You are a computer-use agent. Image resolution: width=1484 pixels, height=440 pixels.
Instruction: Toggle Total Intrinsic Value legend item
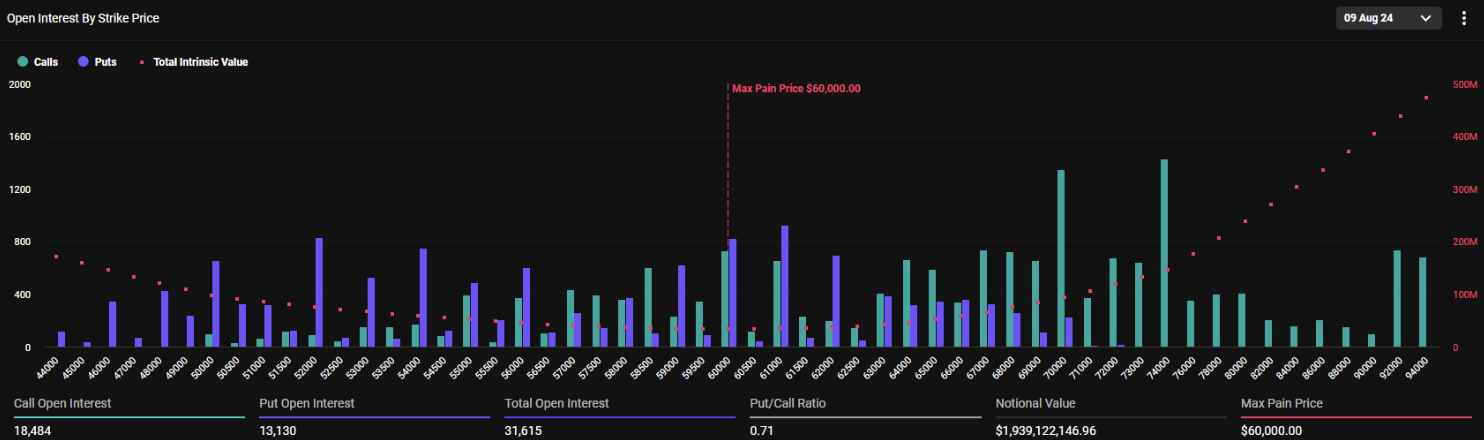(200, 62)
